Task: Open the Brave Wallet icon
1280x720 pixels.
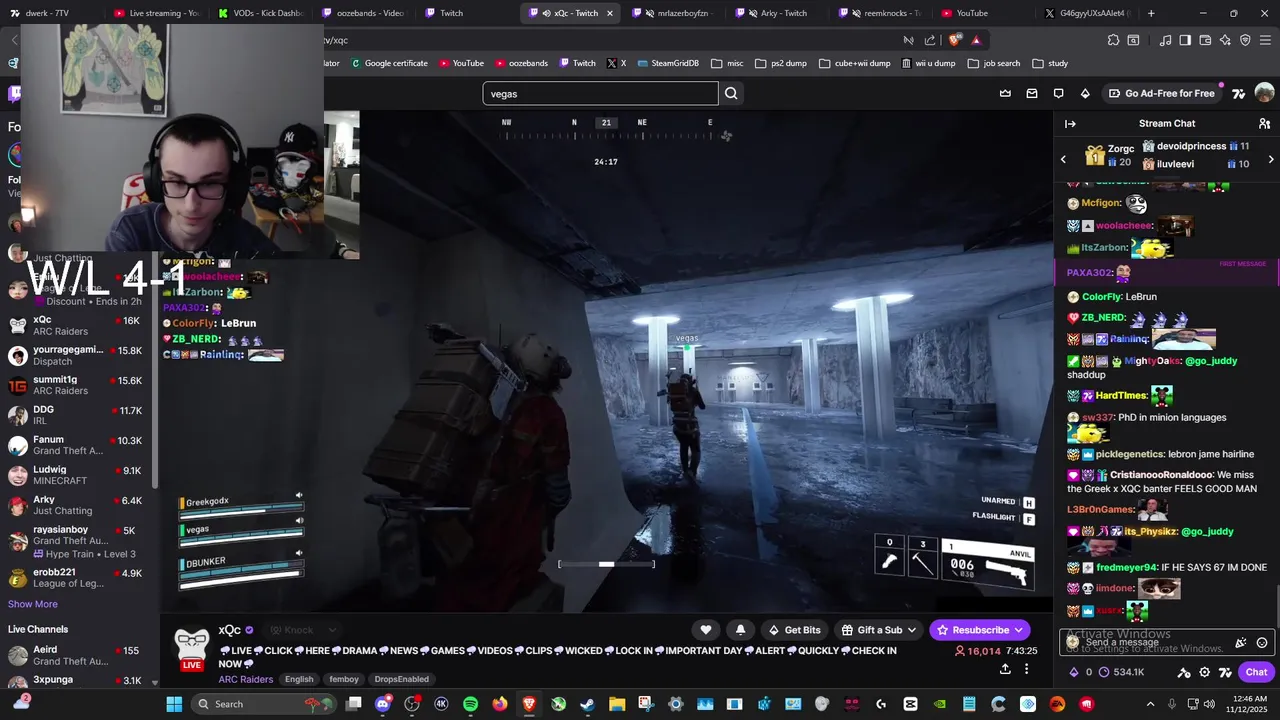Action: (x=1205, y=40)
